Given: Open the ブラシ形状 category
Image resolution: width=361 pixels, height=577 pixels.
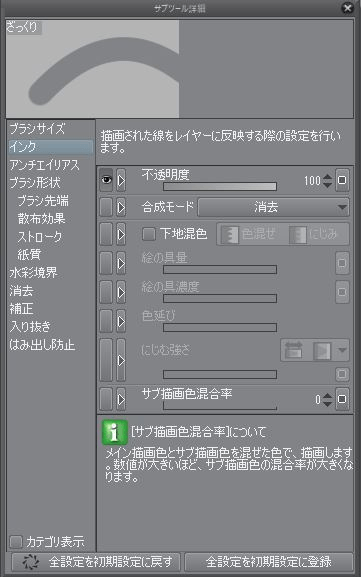Looking at the screenshot, I should click(x=51, y=183).
